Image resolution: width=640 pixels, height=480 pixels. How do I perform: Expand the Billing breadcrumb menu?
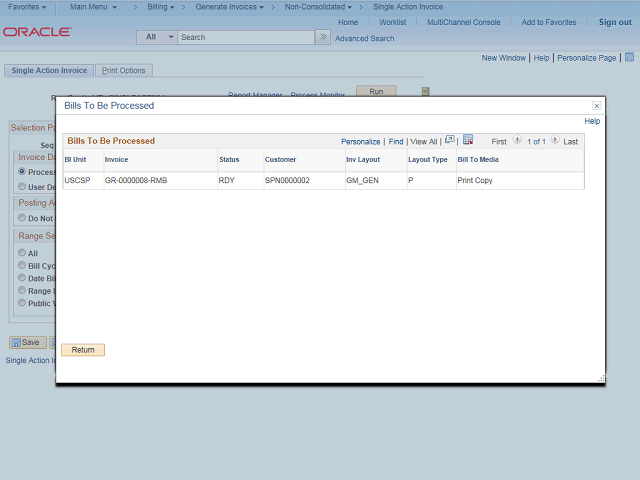[x=161, y=7]
